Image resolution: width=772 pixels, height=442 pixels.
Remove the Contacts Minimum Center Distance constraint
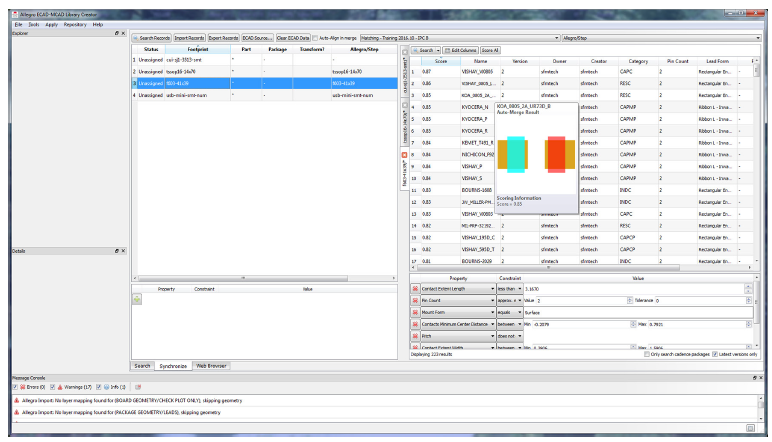tap(415, 324)
